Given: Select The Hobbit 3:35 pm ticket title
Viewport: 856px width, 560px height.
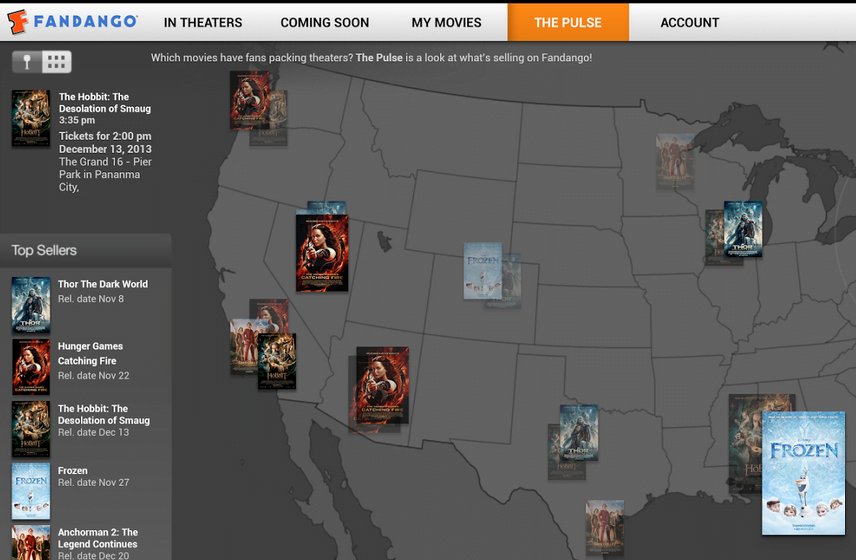Looking at the screenshot, I should click(x=105, y=103).
